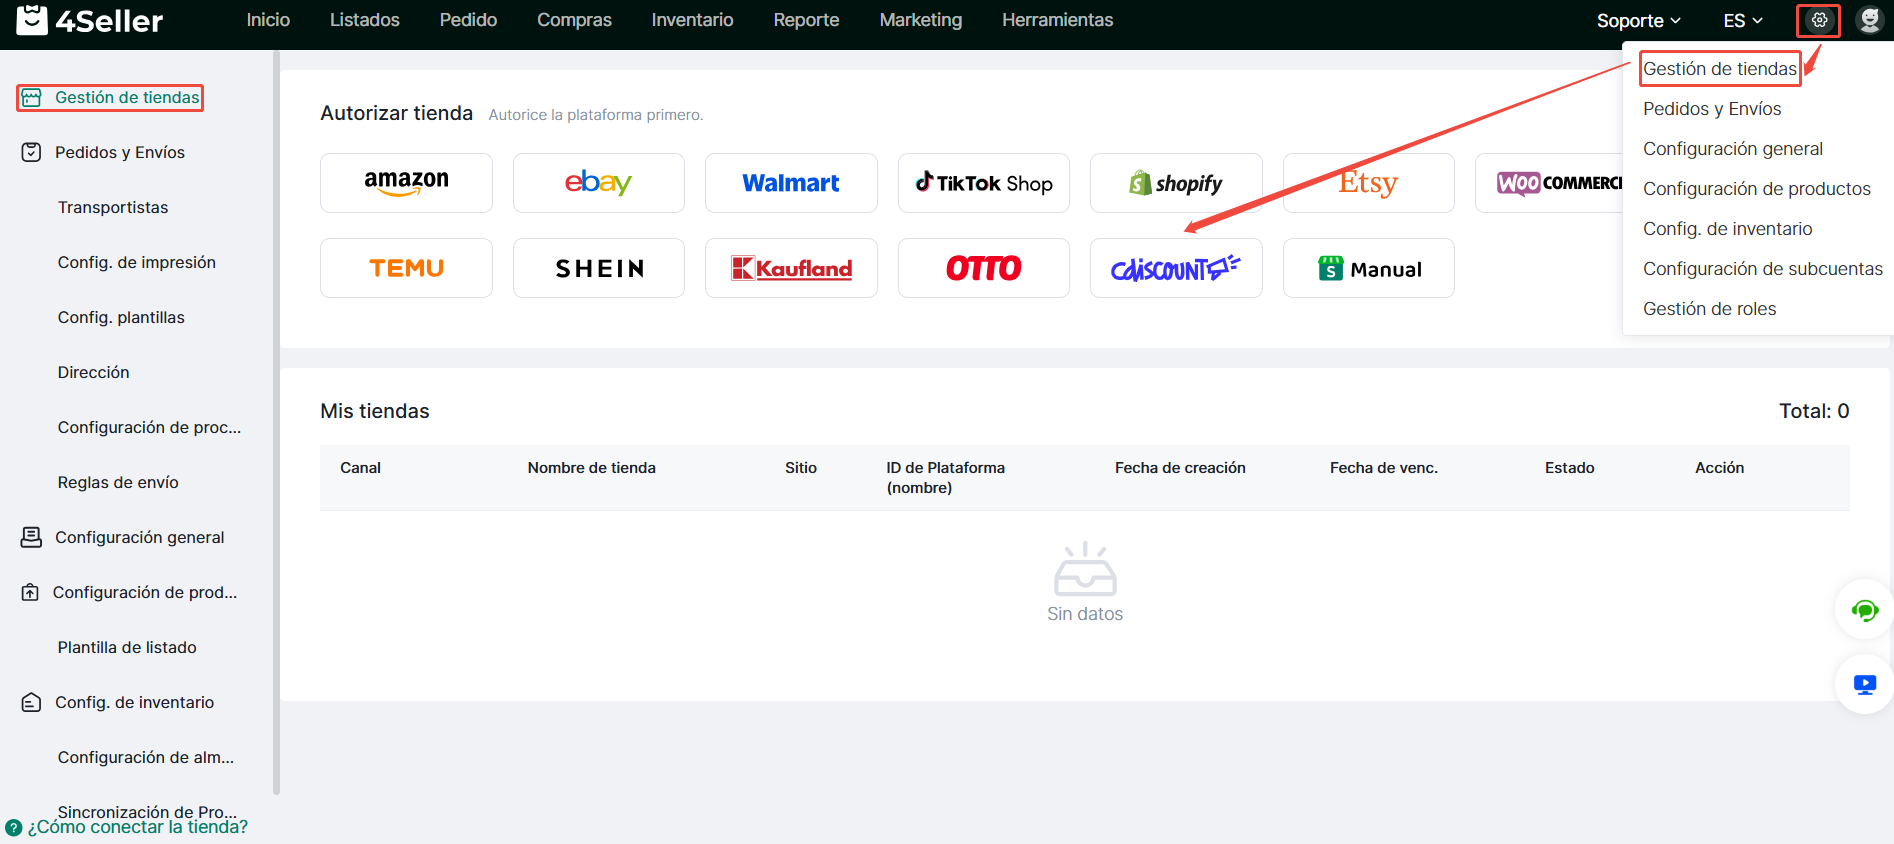
Task: Click the Config. de inventario sidebar icon
Action: point(32,702)
